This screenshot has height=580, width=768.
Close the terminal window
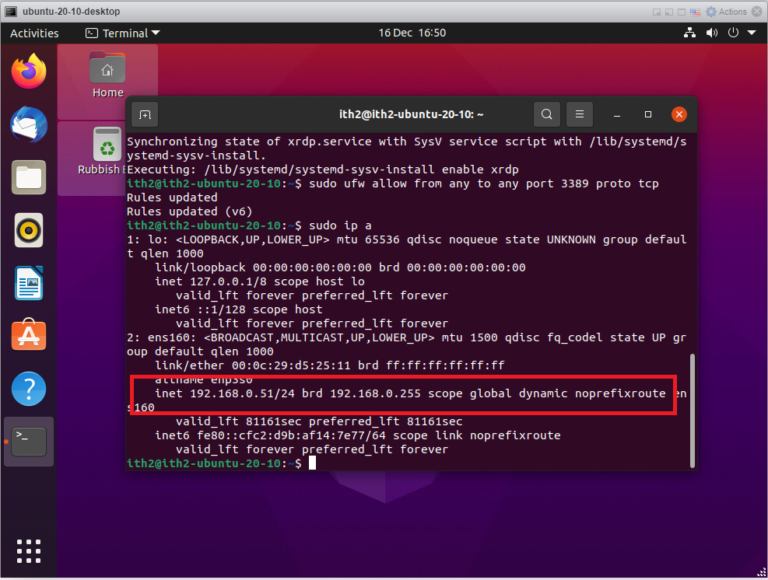[679, 115]
